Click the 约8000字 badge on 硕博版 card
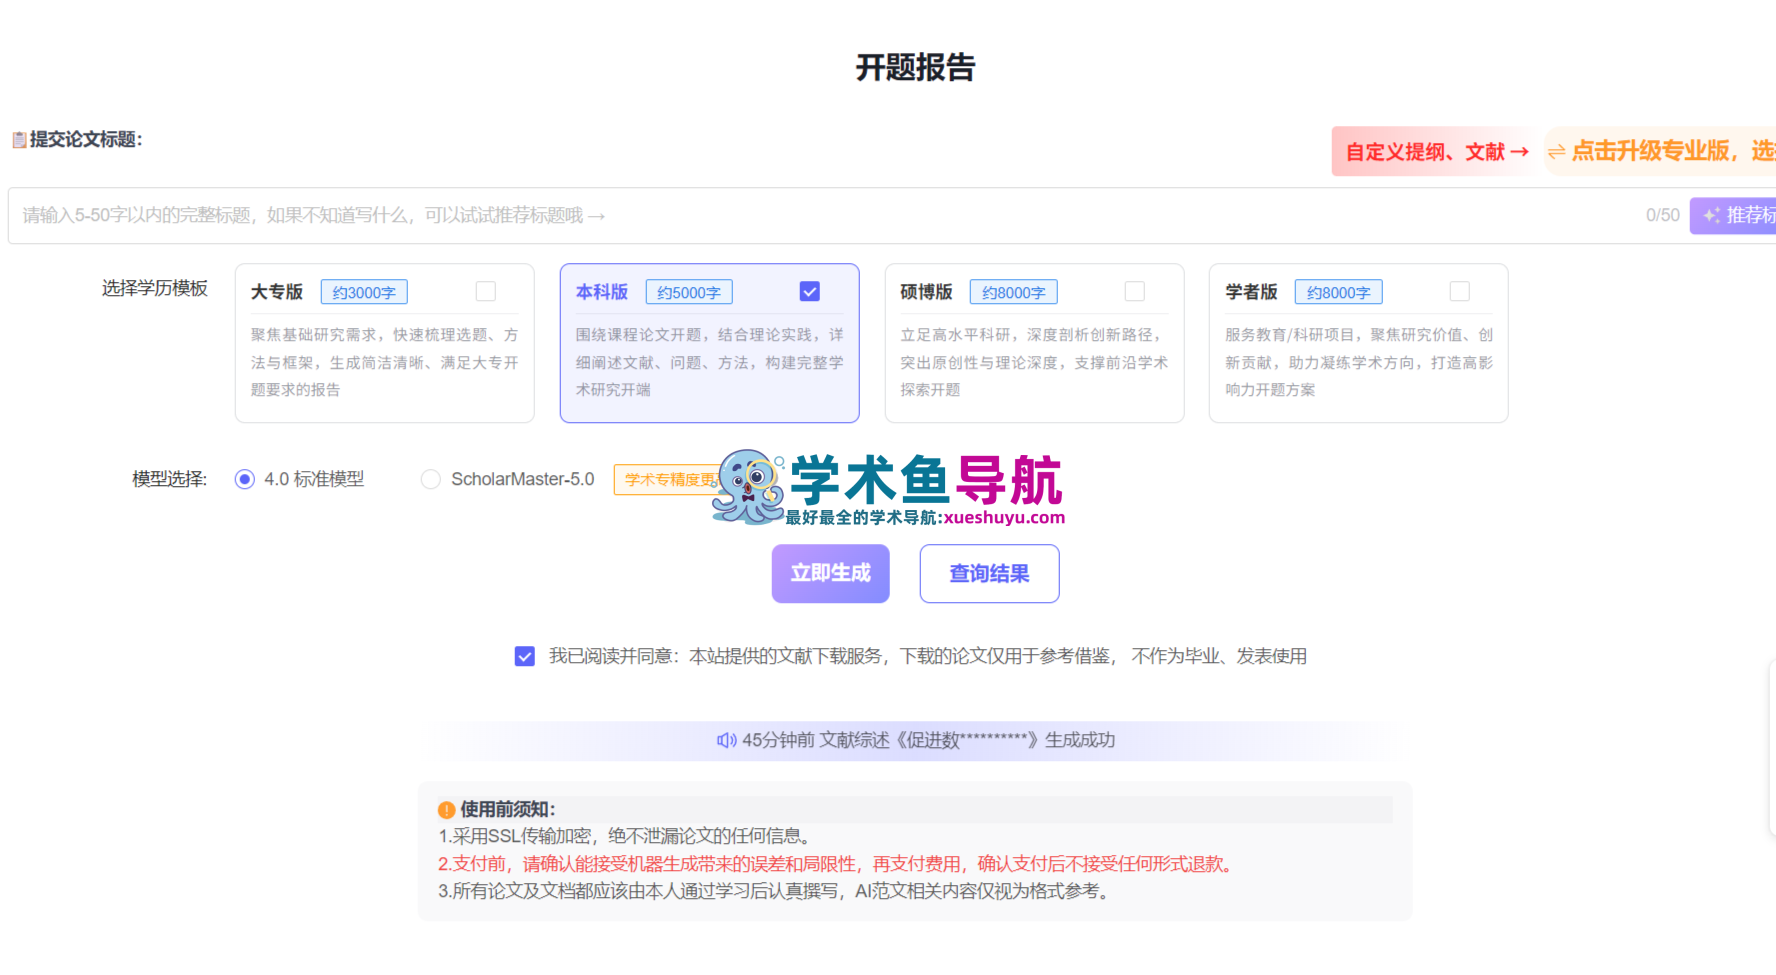The height and width of the screenshot is (975, 1776). pyautogui.click(x=1013, y=291)
